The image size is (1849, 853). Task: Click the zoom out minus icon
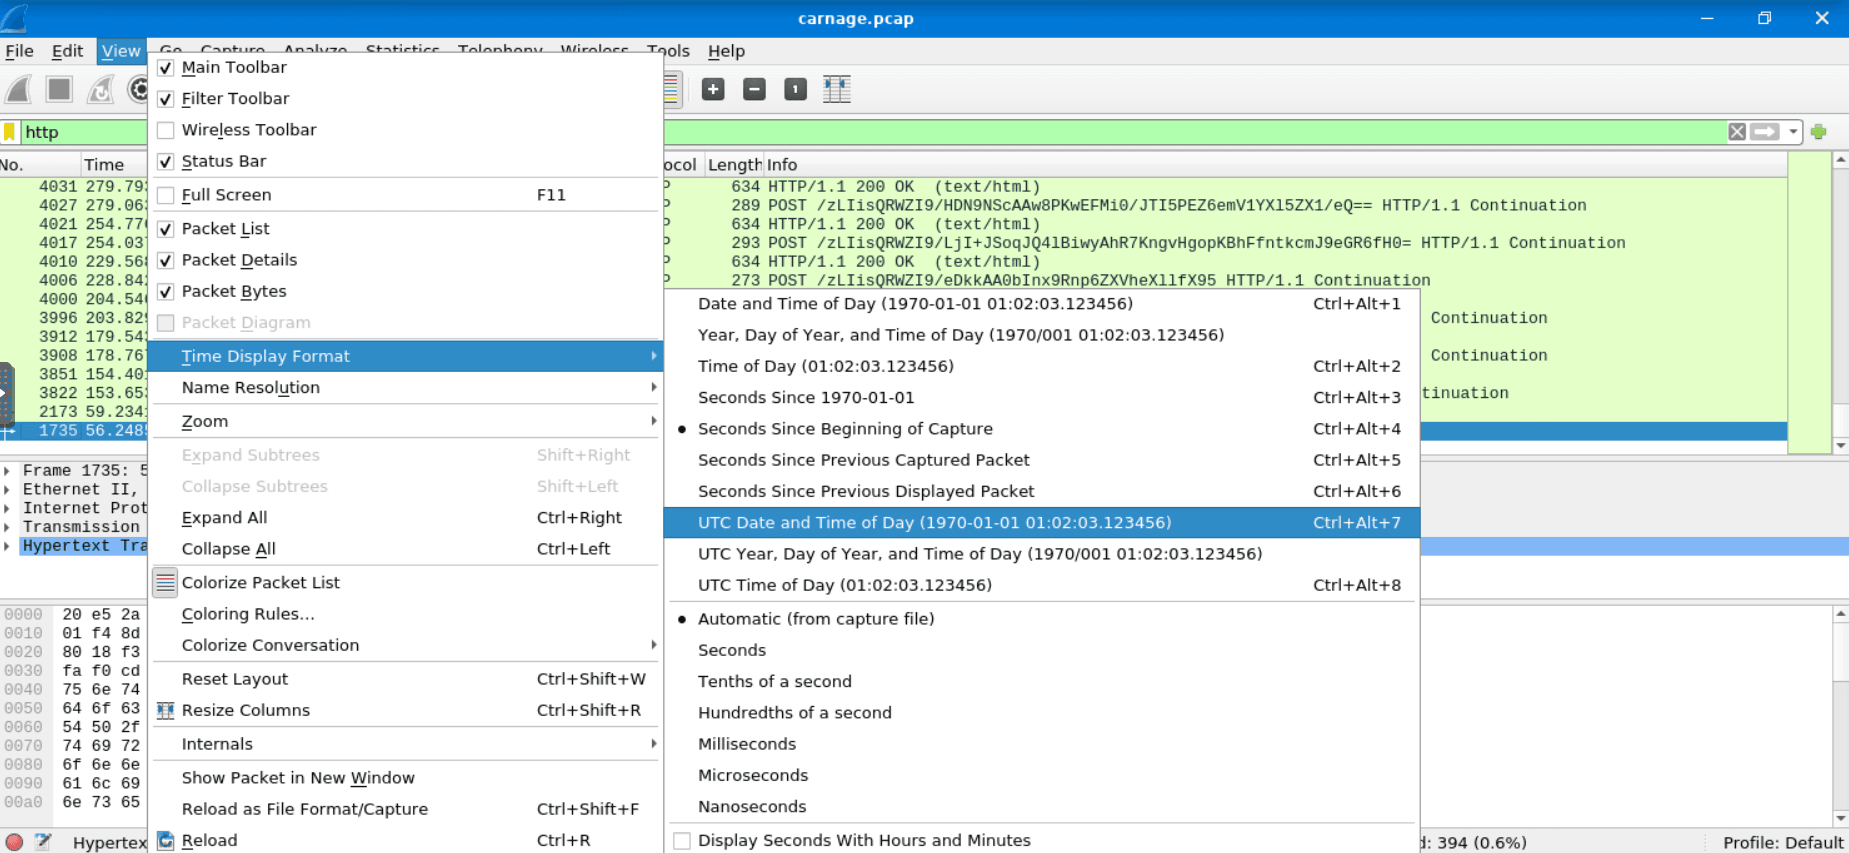[x=755, y=90]
